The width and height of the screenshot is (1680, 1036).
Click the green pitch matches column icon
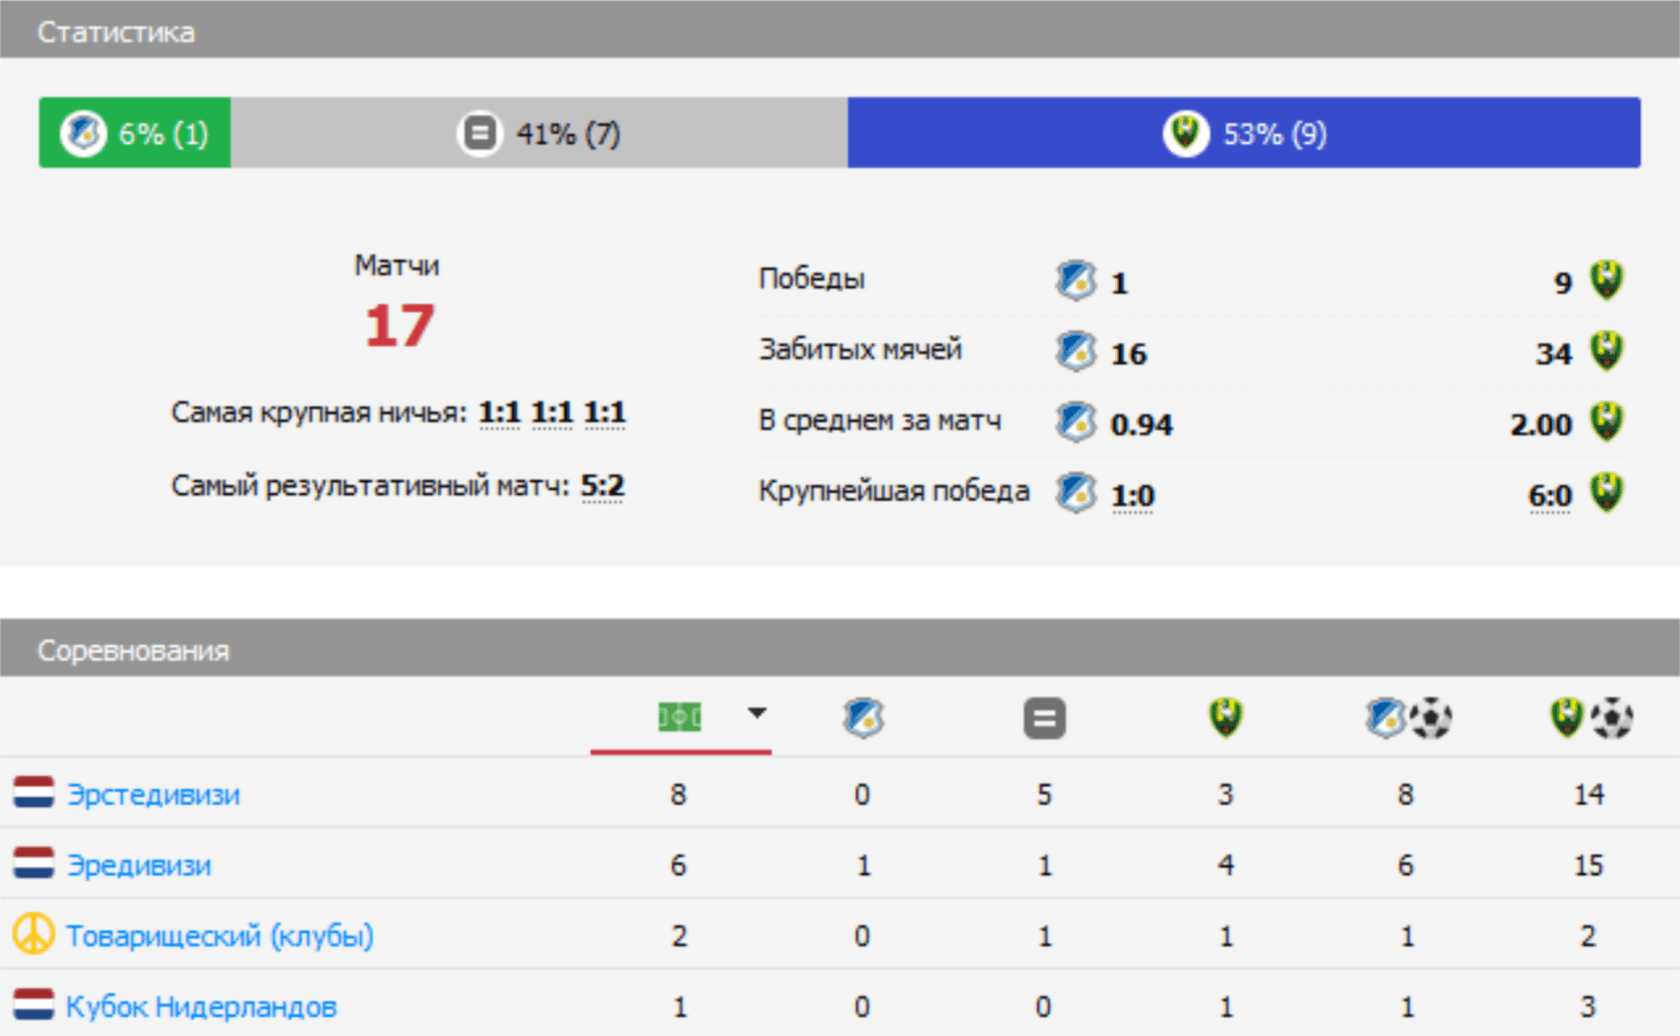679,717
